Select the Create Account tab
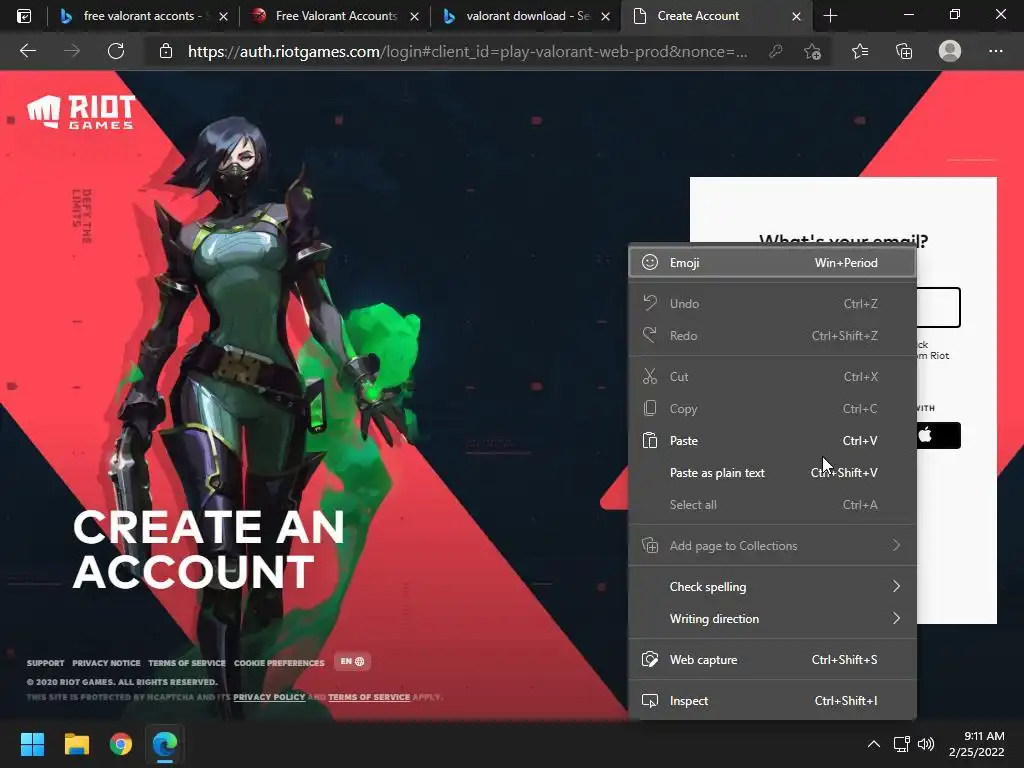The image size is (1024, 768). pos(715,16)
